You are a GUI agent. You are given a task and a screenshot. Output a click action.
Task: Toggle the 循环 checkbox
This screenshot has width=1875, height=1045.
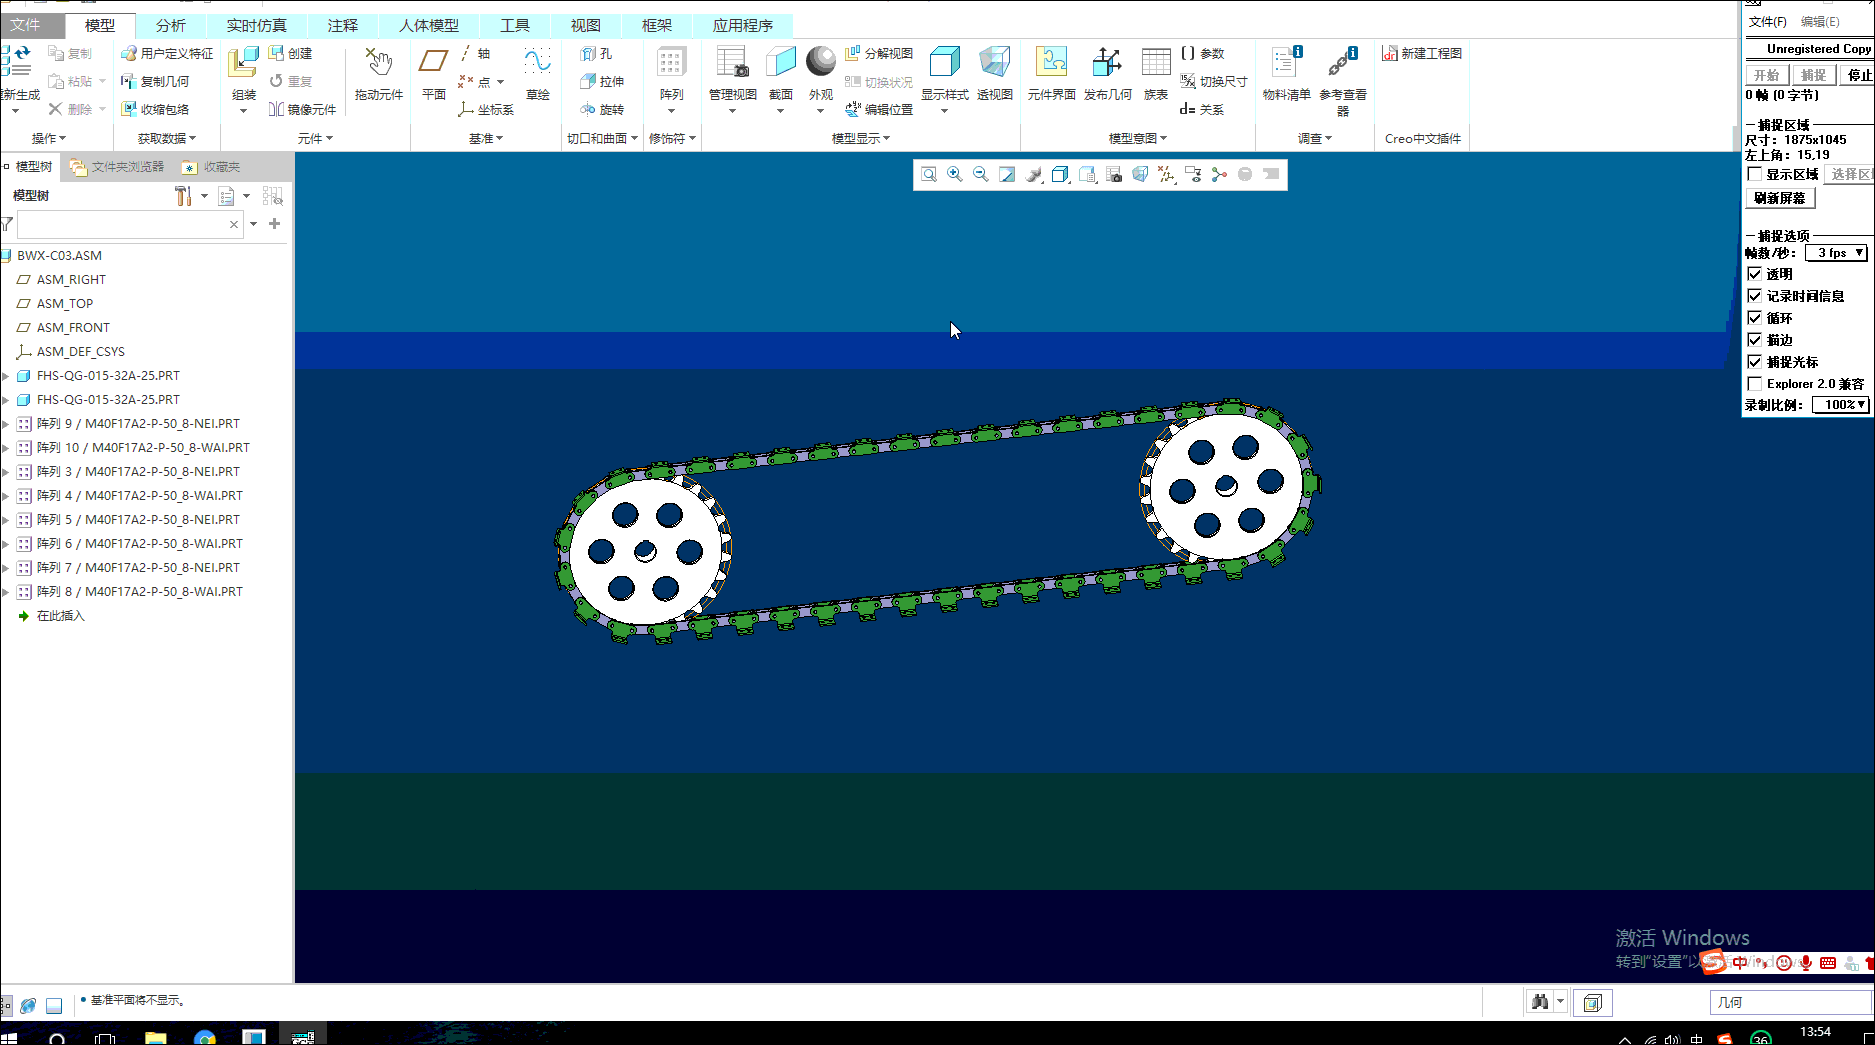(x=1754, y=317)
